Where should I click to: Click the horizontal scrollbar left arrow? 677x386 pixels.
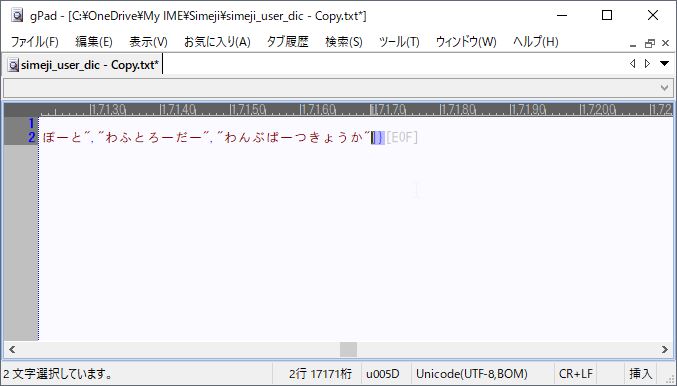(x=12, y=349)
